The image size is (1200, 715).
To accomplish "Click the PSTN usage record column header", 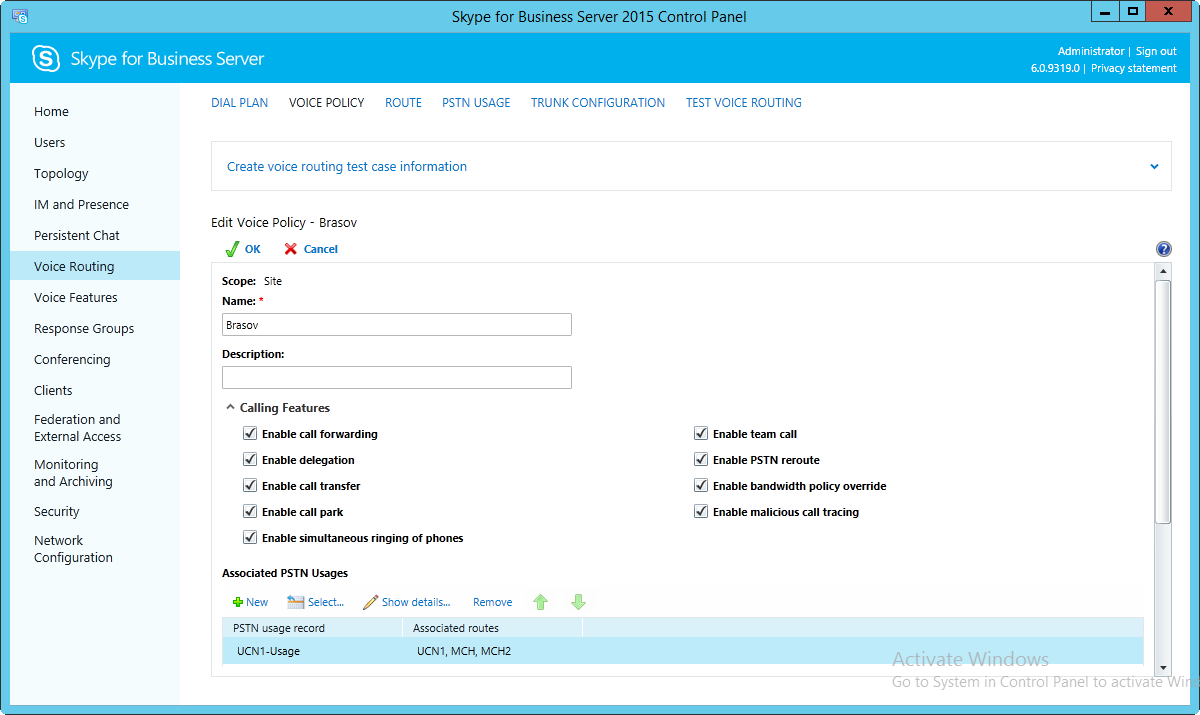I will 312,628.
